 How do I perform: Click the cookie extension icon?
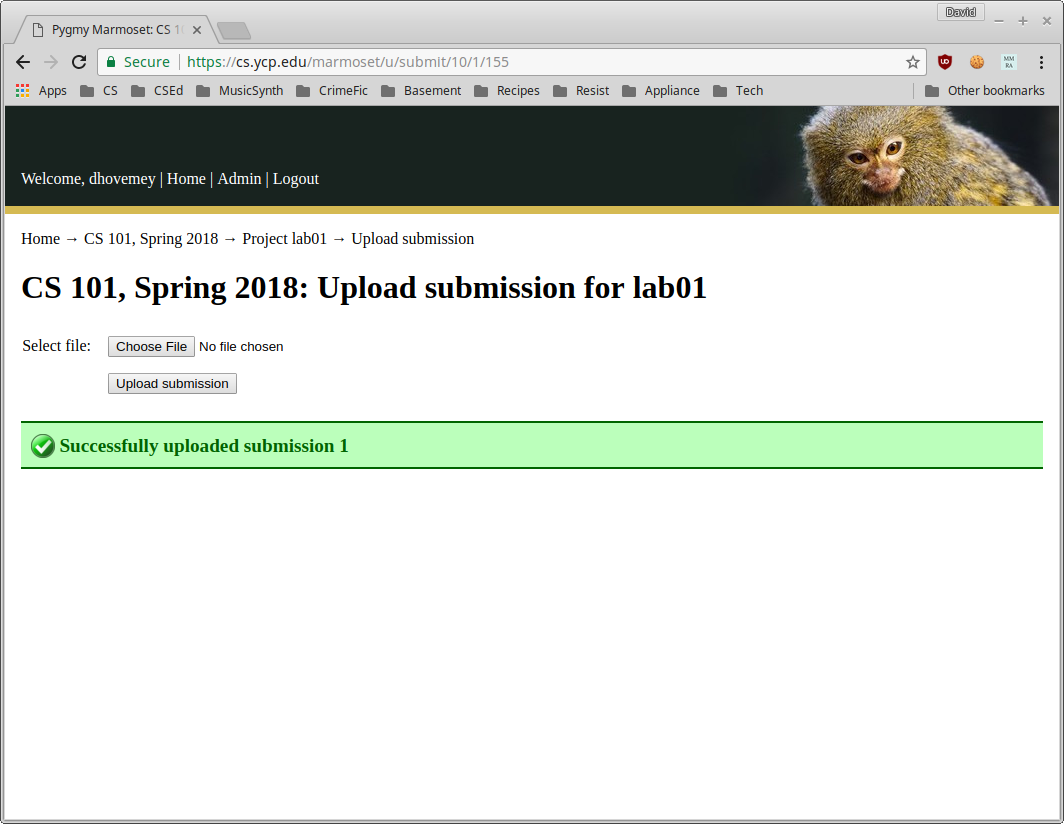pos(976,62)
